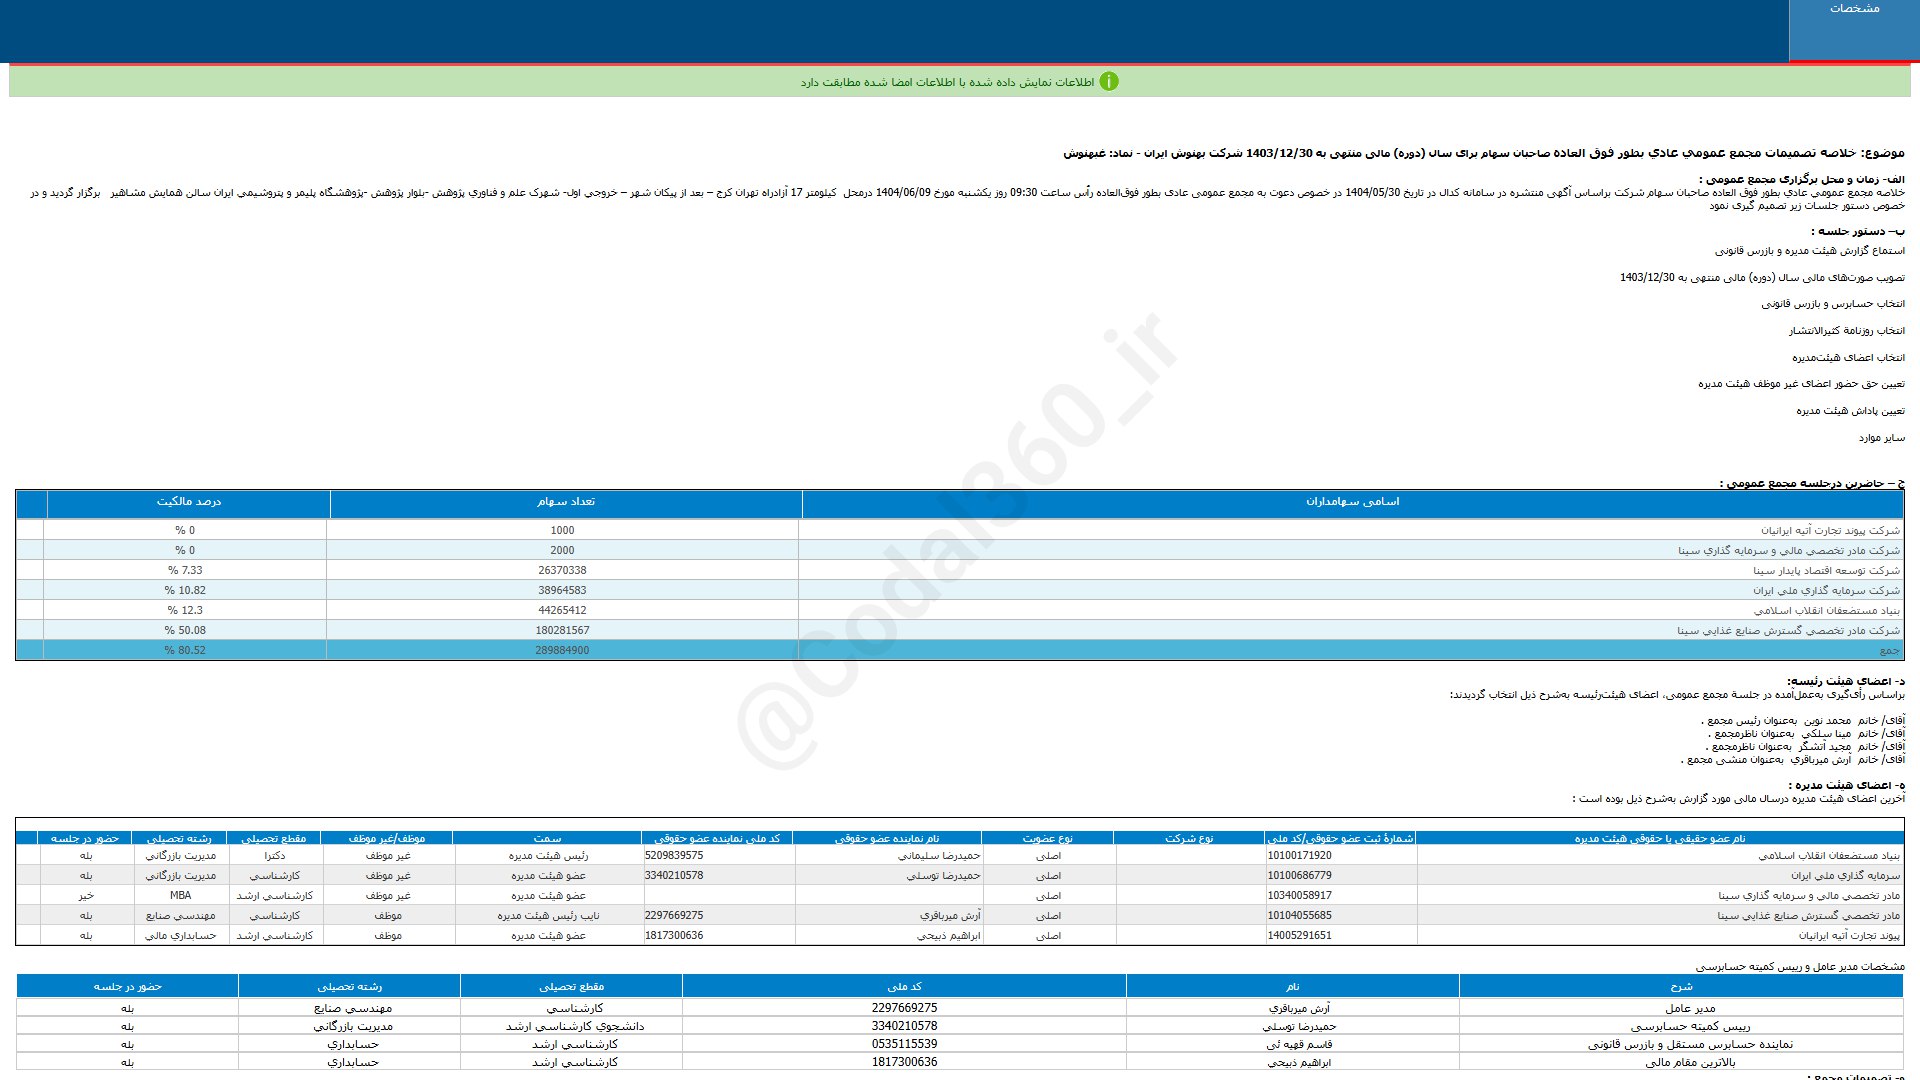This screenshot has height=1080, width=1920.
Task: Click the MBA field-of-study cell
Action: click(x=180, y=896)
